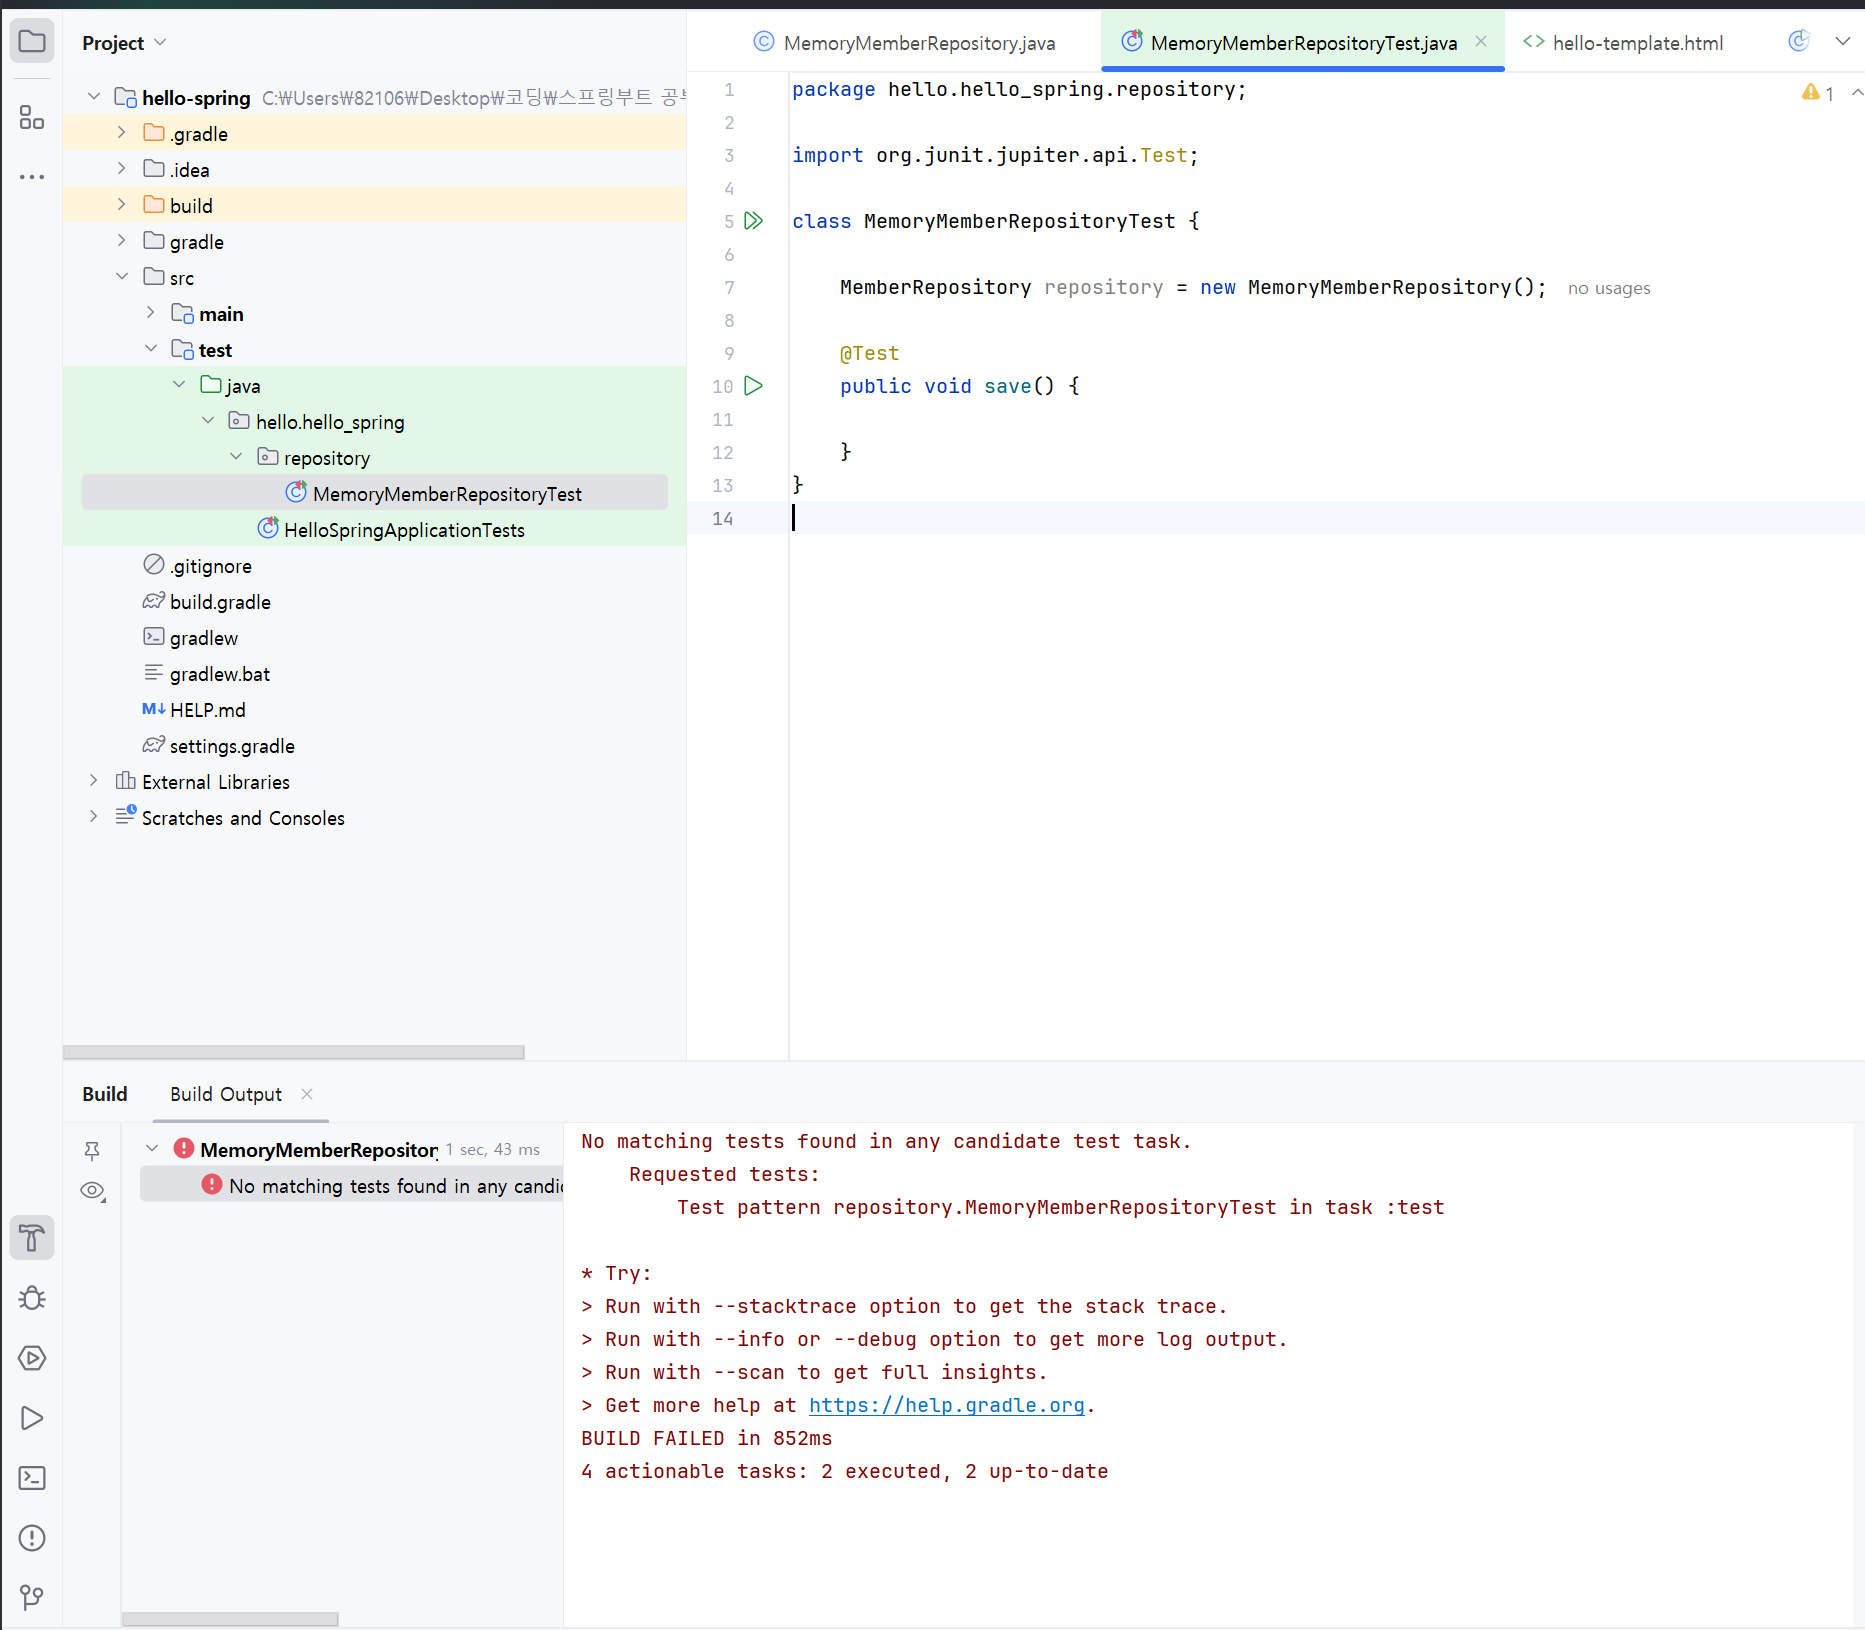Click the build tree horizontal scrollbar
Screen dimensions: 1865x1630
pos(230,1619)
